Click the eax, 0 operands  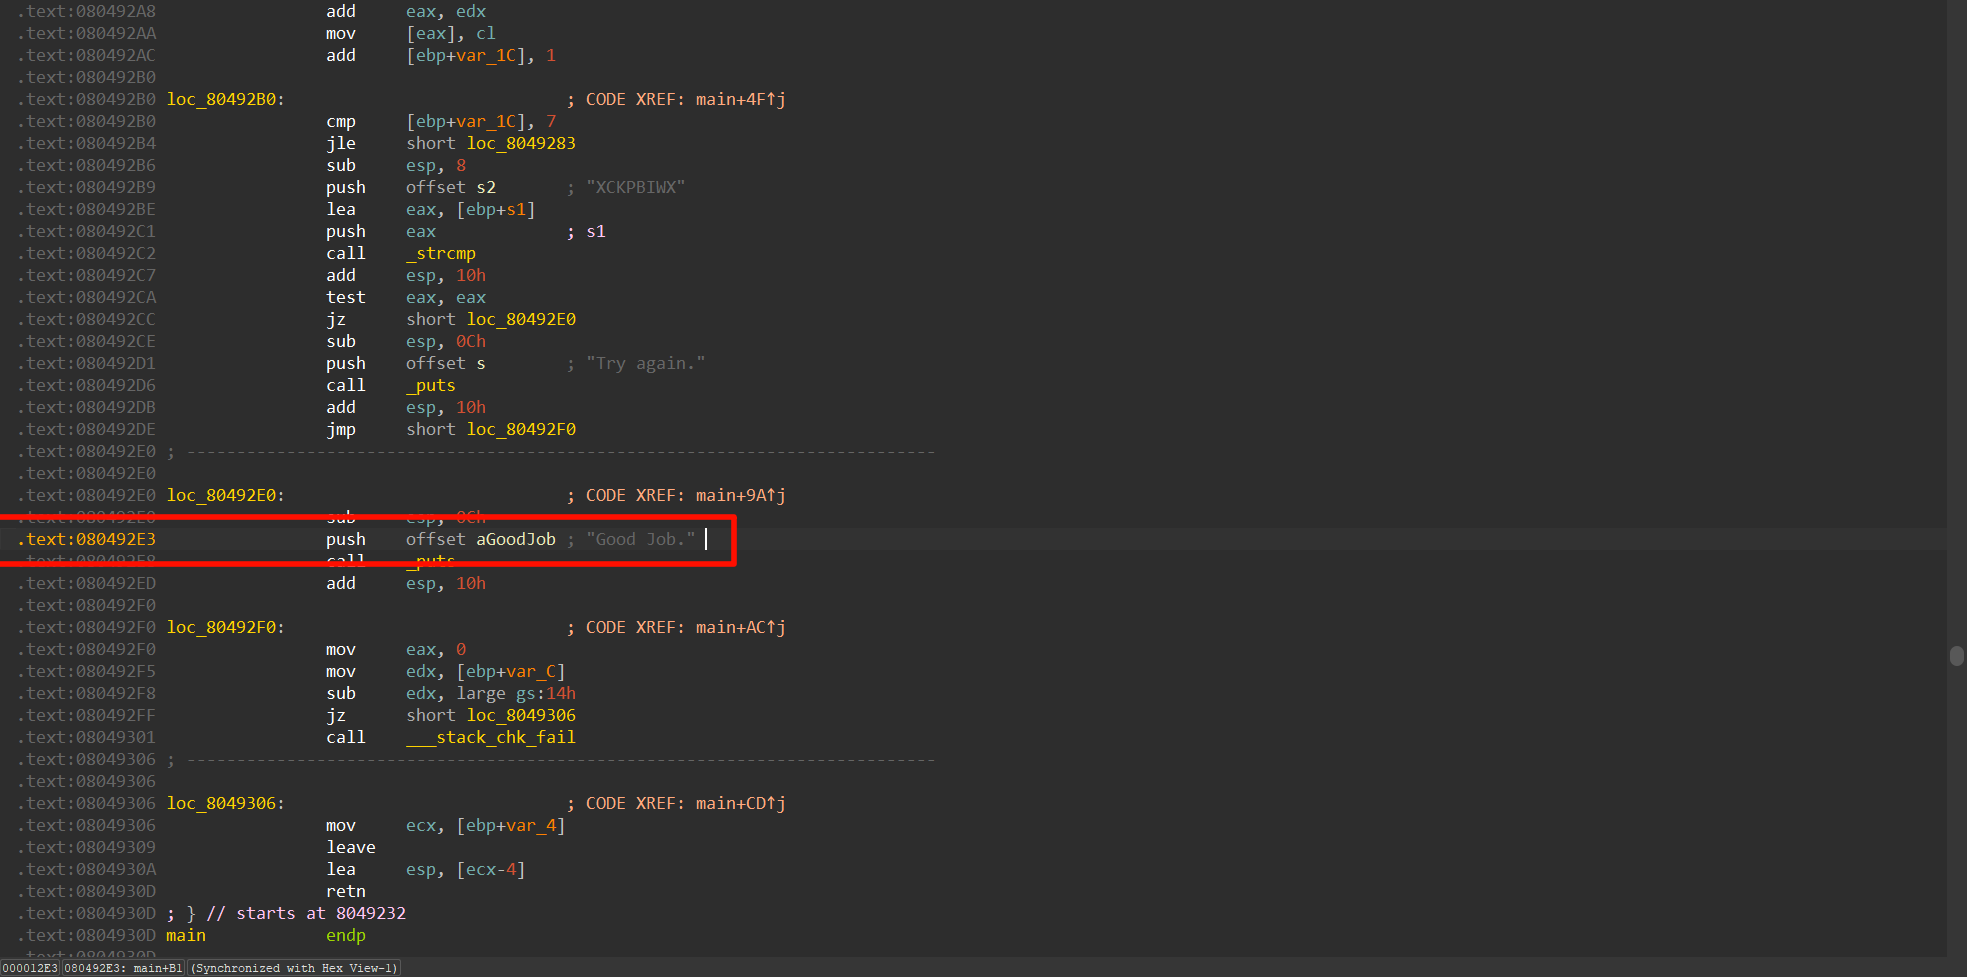pyautogui.click(x=436, y=649)
